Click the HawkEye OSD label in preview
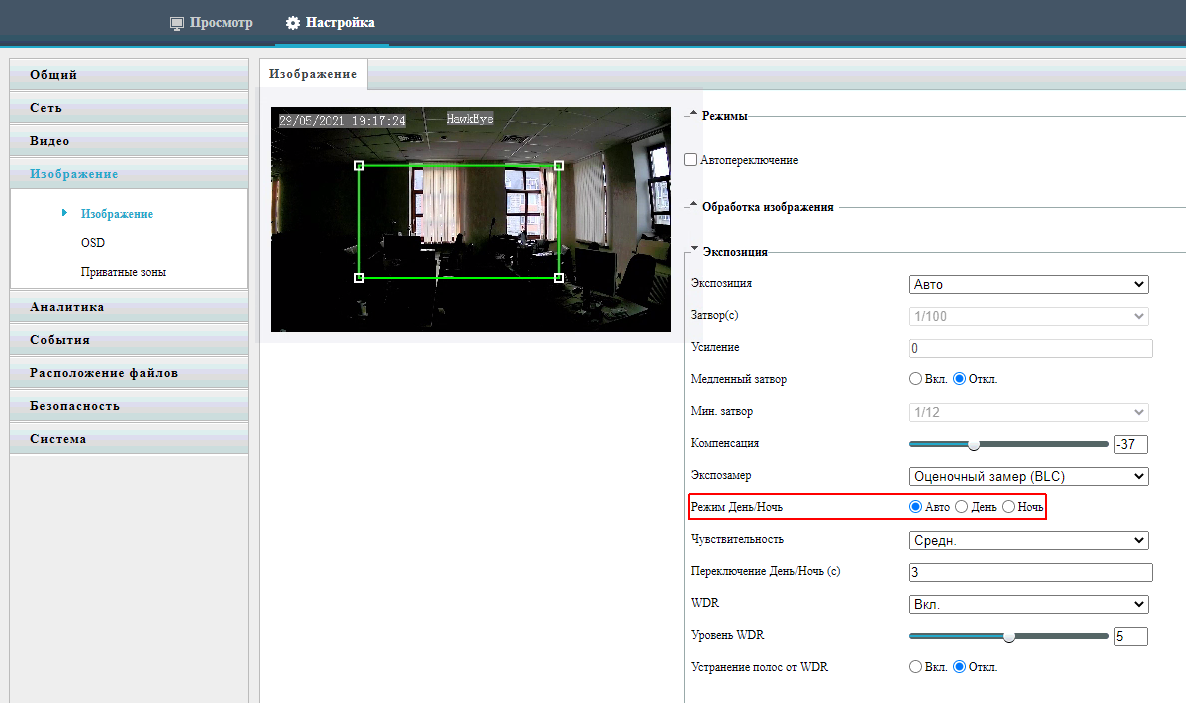 click(470, 119)
